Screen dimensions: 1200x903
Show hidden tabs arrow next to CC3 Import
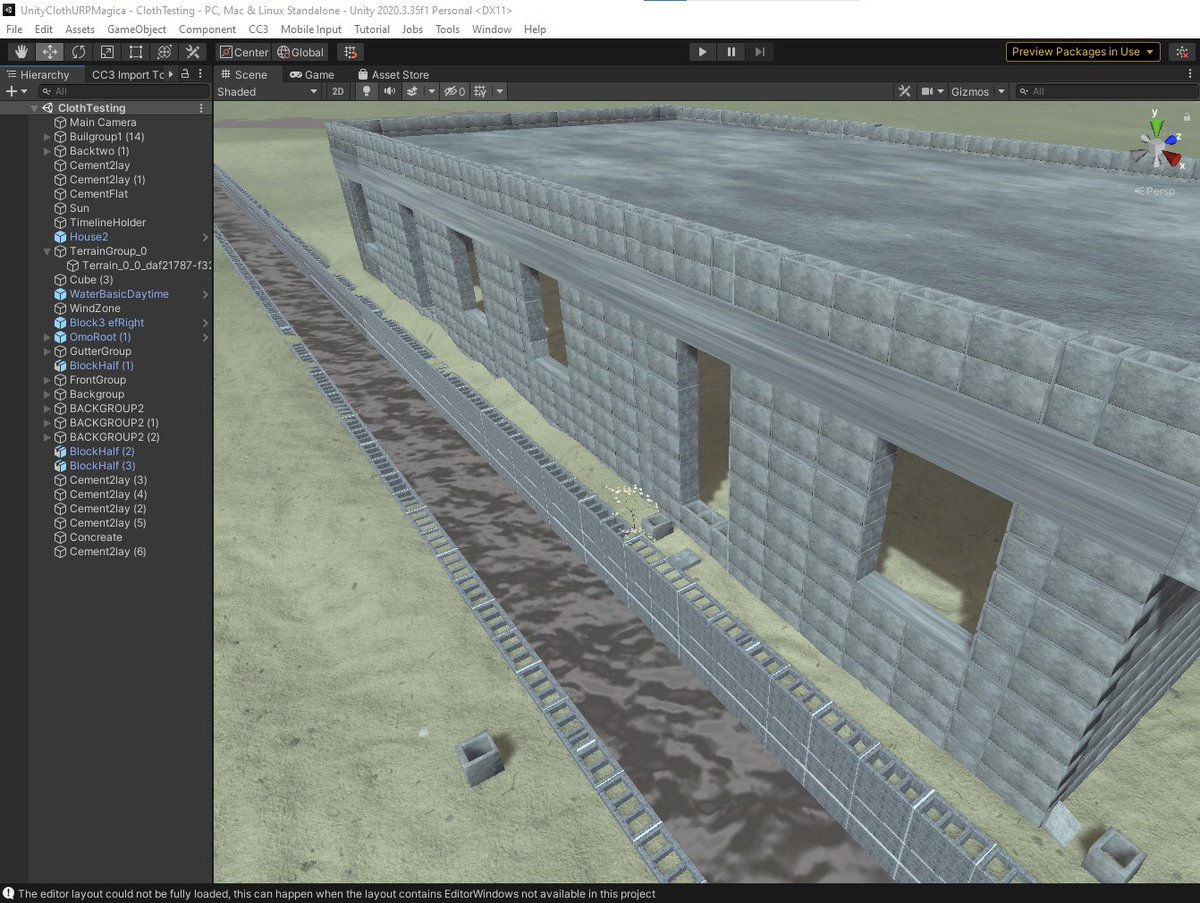[170, 74]
